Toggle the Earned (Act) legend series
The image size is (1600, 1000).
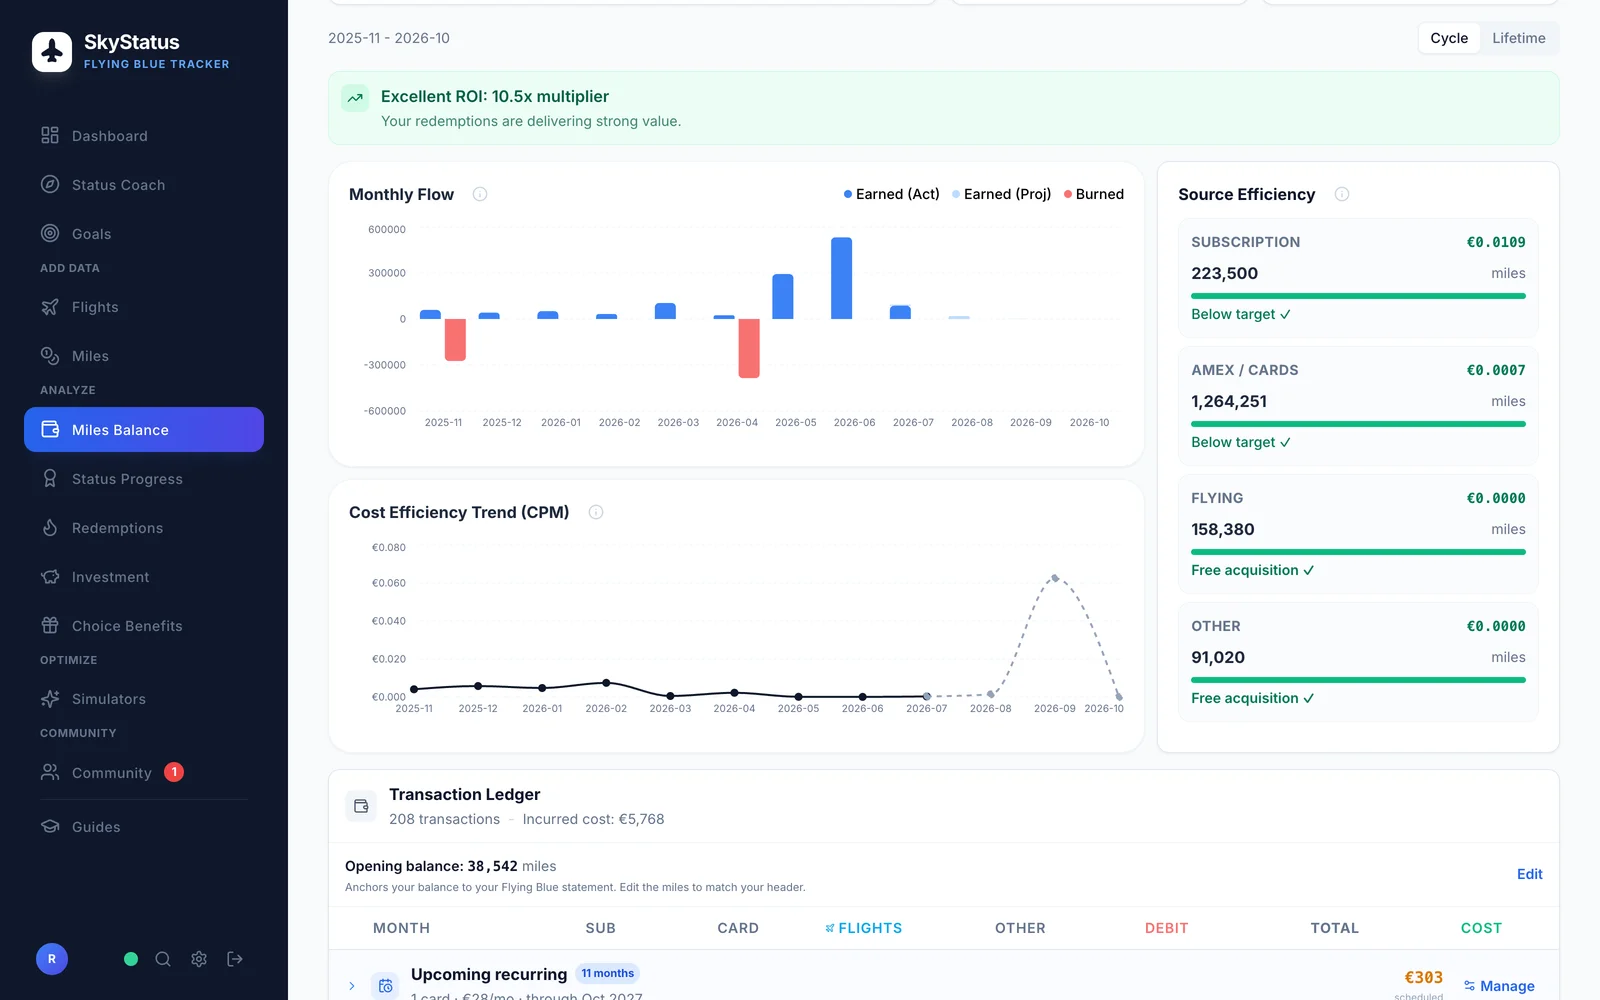(x=892, y=194)
